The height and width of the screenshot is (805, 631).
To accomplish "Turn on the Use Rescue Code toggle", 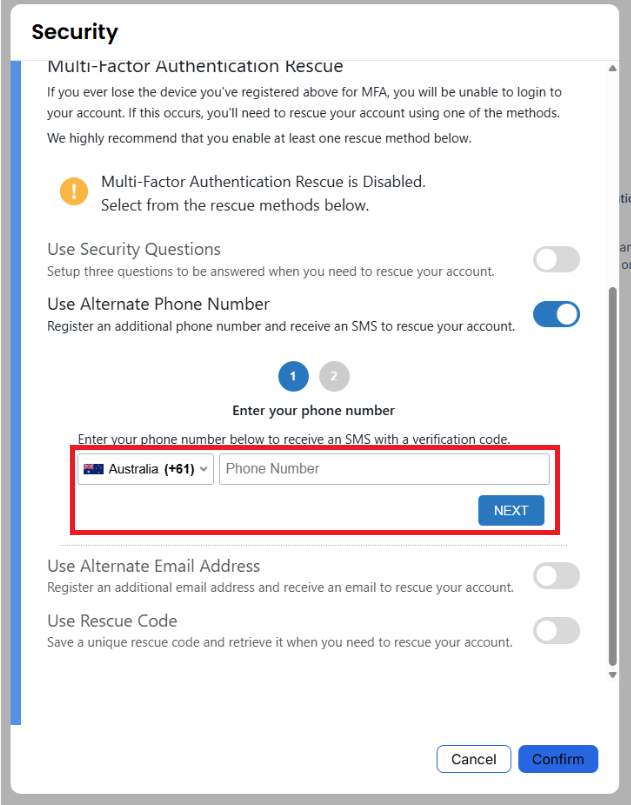I will click(x=557, y=630).
